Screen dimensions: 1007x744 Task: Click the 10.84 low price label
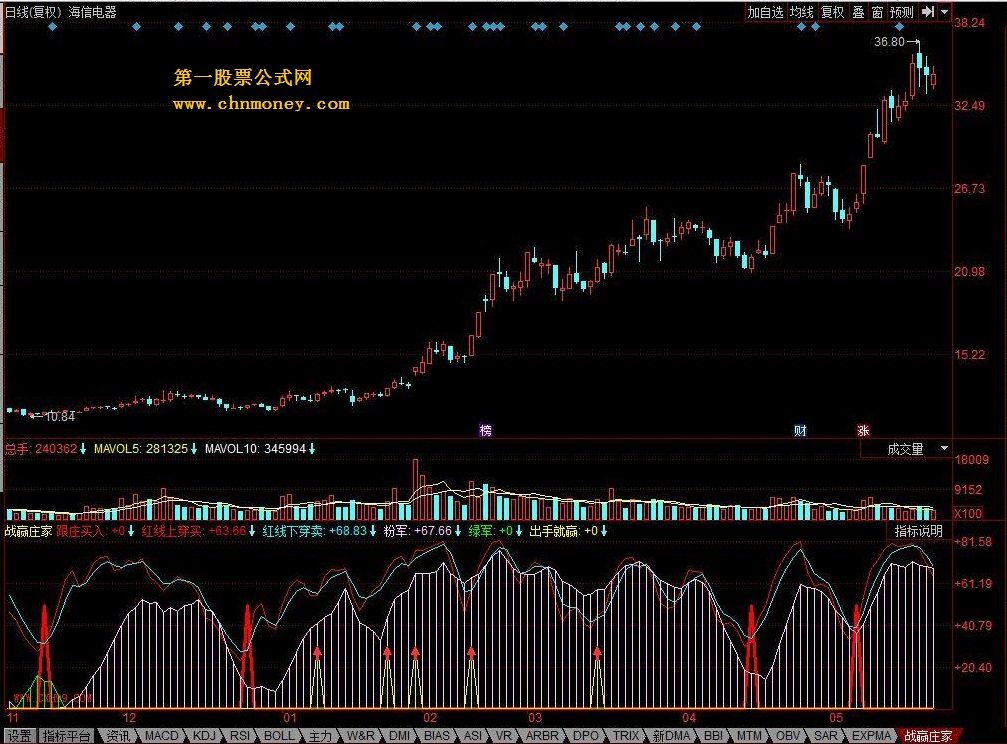[x=60, y=416]
